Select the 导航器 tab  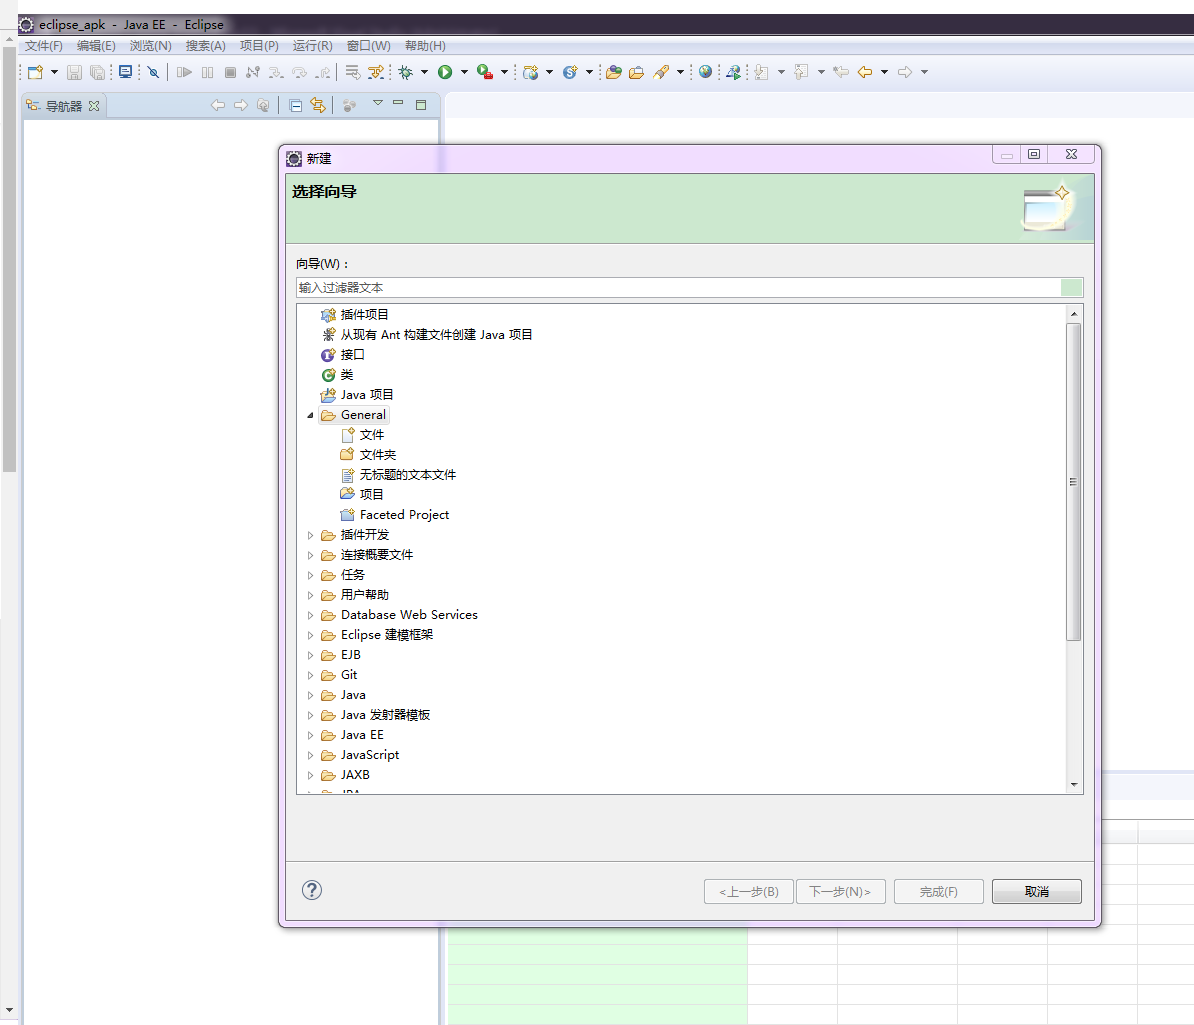point(63,106)
